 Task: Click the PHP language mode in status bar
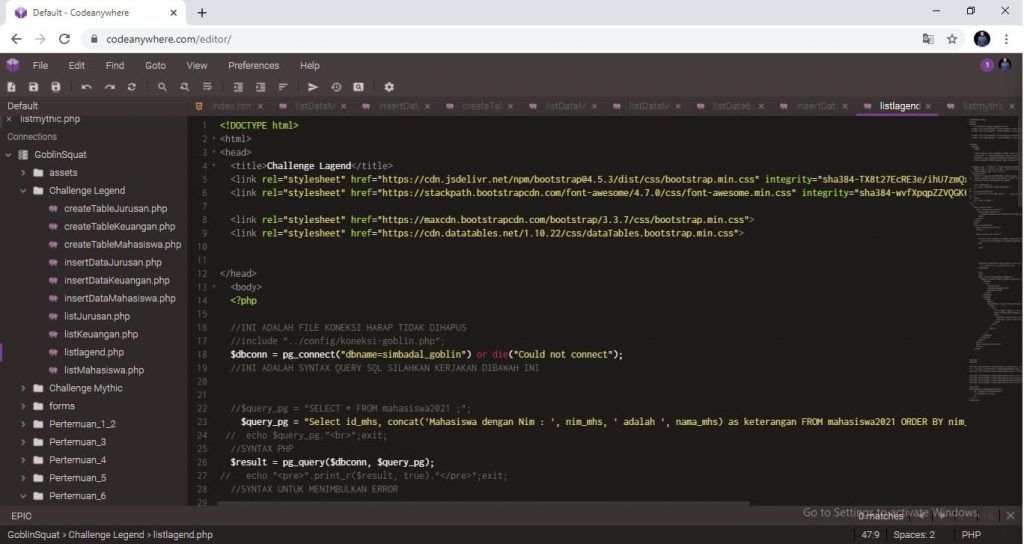970,535
